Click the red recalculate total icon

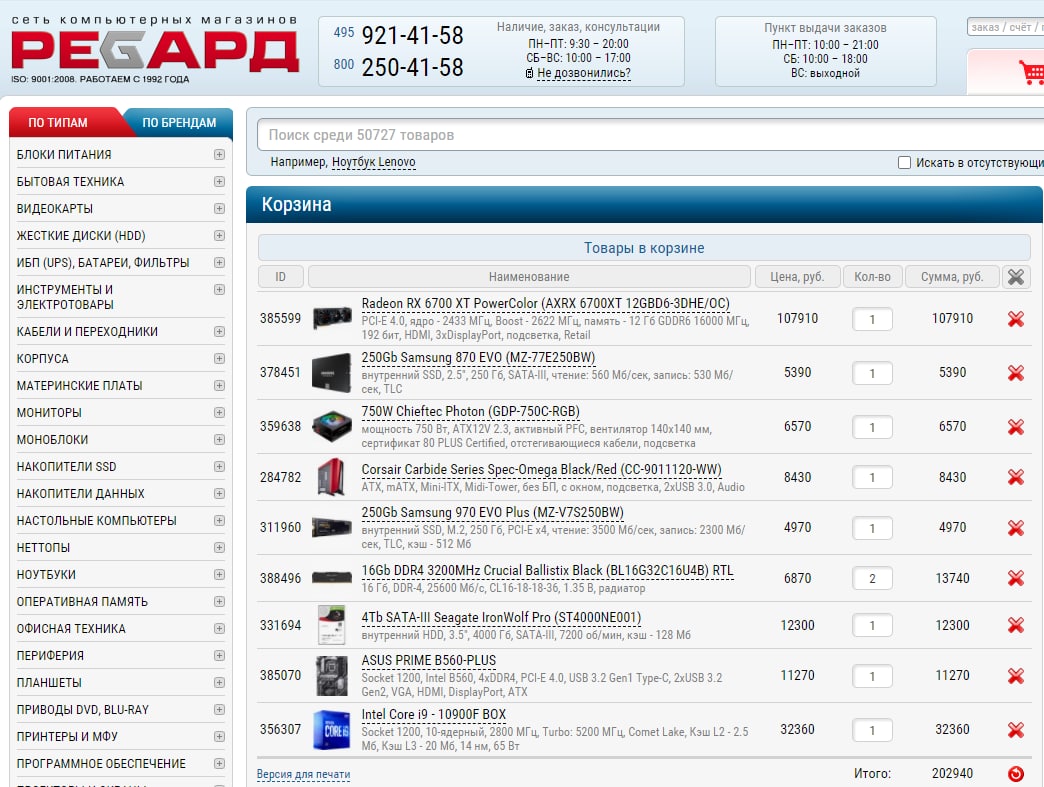1015,774
